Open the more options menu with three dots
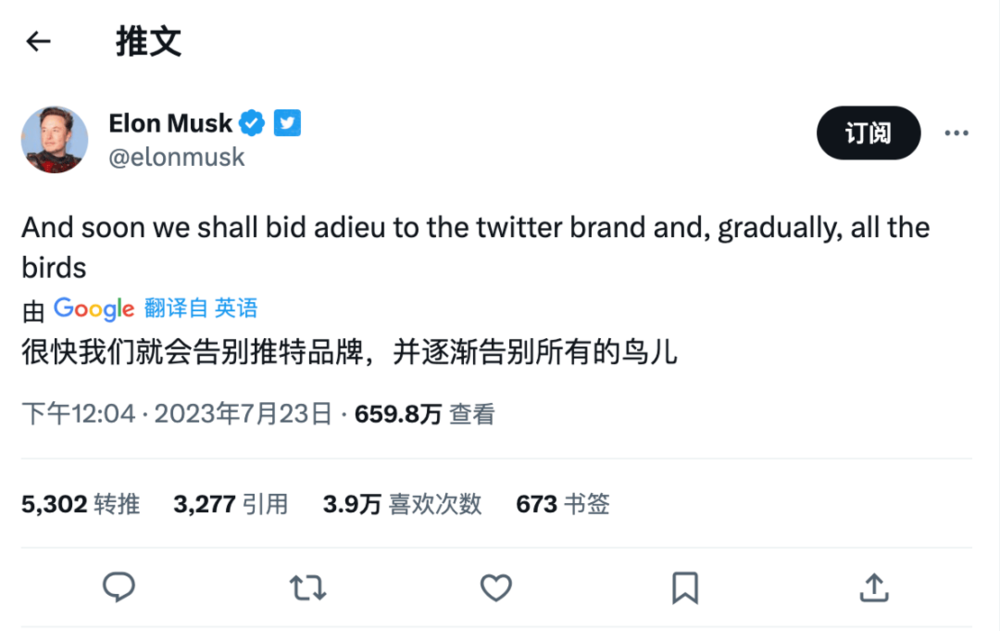The width and height of the screenshot is (1000, 631). [956, 132]
